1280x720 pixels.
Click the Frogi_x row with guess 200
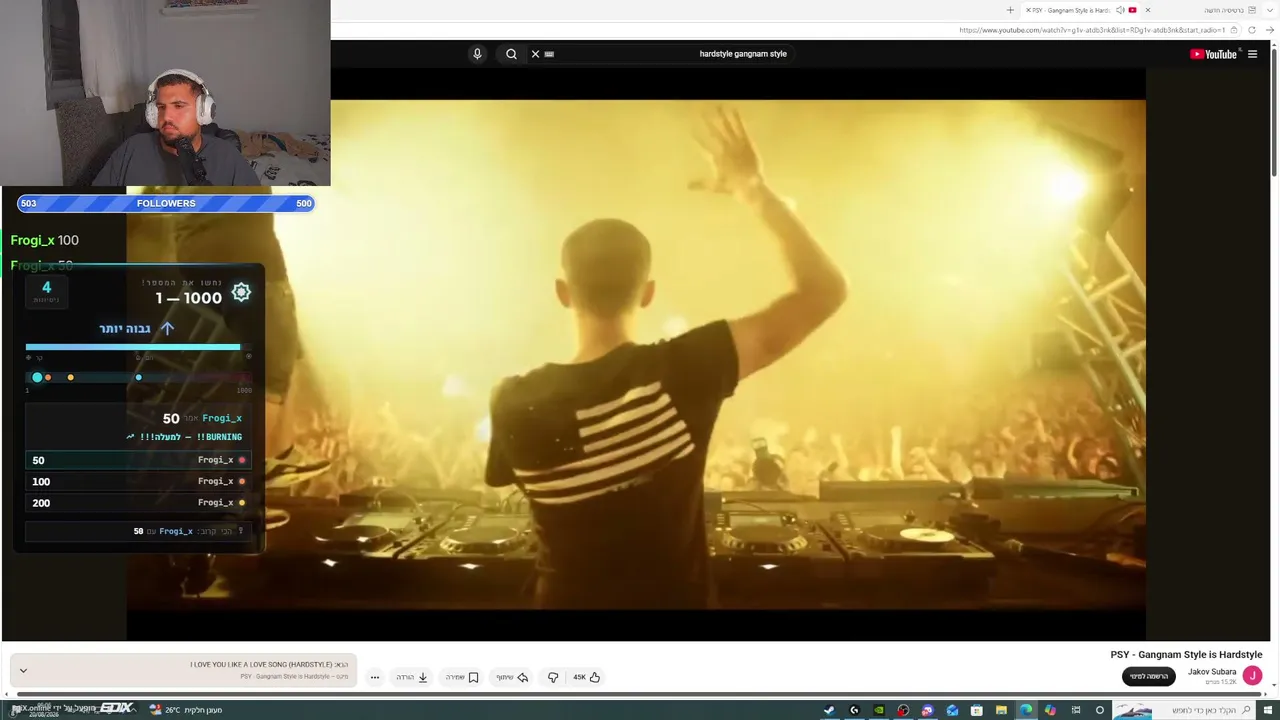[138, 502]
